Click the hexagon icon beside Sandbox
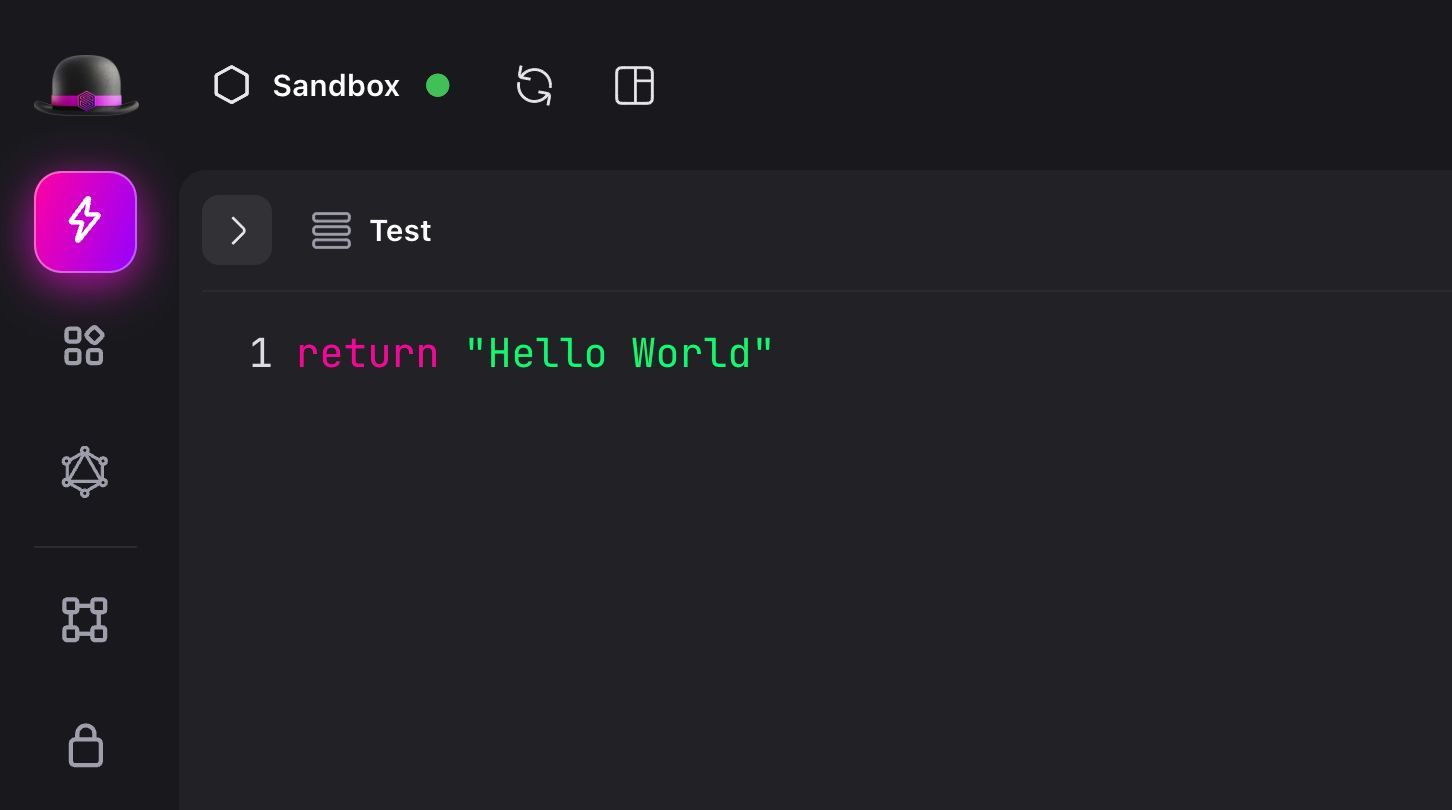Viewport: 1452px width, 810px height. click(231, 85)
